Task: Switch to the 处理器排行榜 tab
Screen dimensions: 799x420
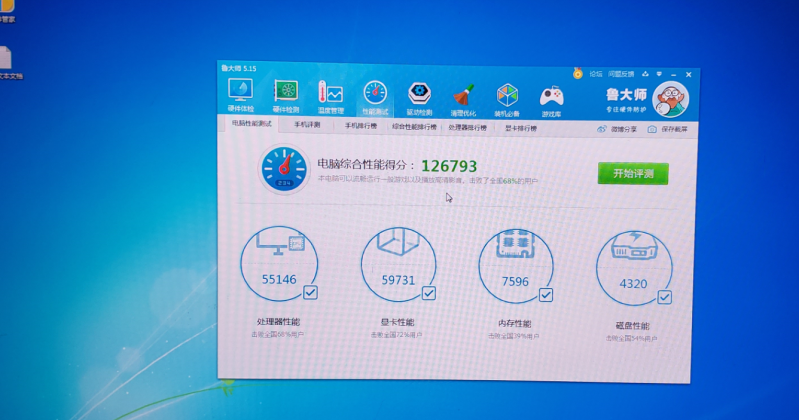Action: click(468, 127)
